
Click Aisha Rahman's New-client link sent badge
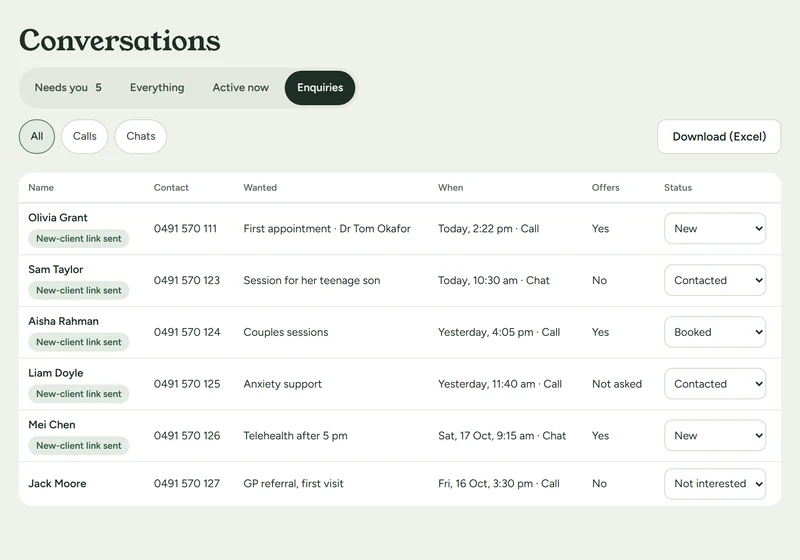(79, 342)
